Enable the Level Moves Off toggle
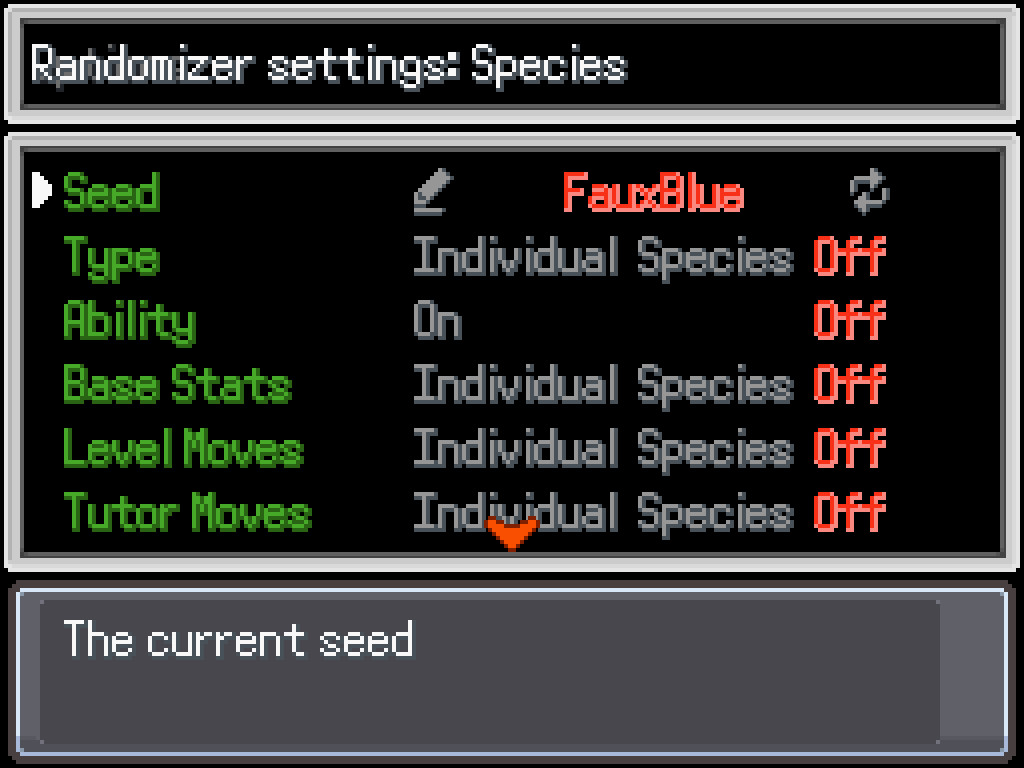This screenshot has height=768, width=1024. coord(849,449)
